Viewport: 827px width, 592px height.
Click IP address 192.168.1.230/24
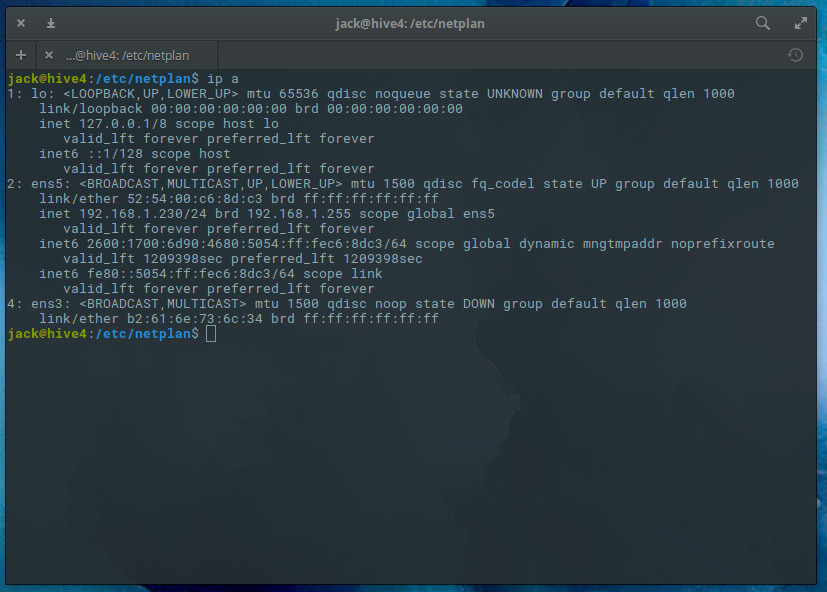142,214
